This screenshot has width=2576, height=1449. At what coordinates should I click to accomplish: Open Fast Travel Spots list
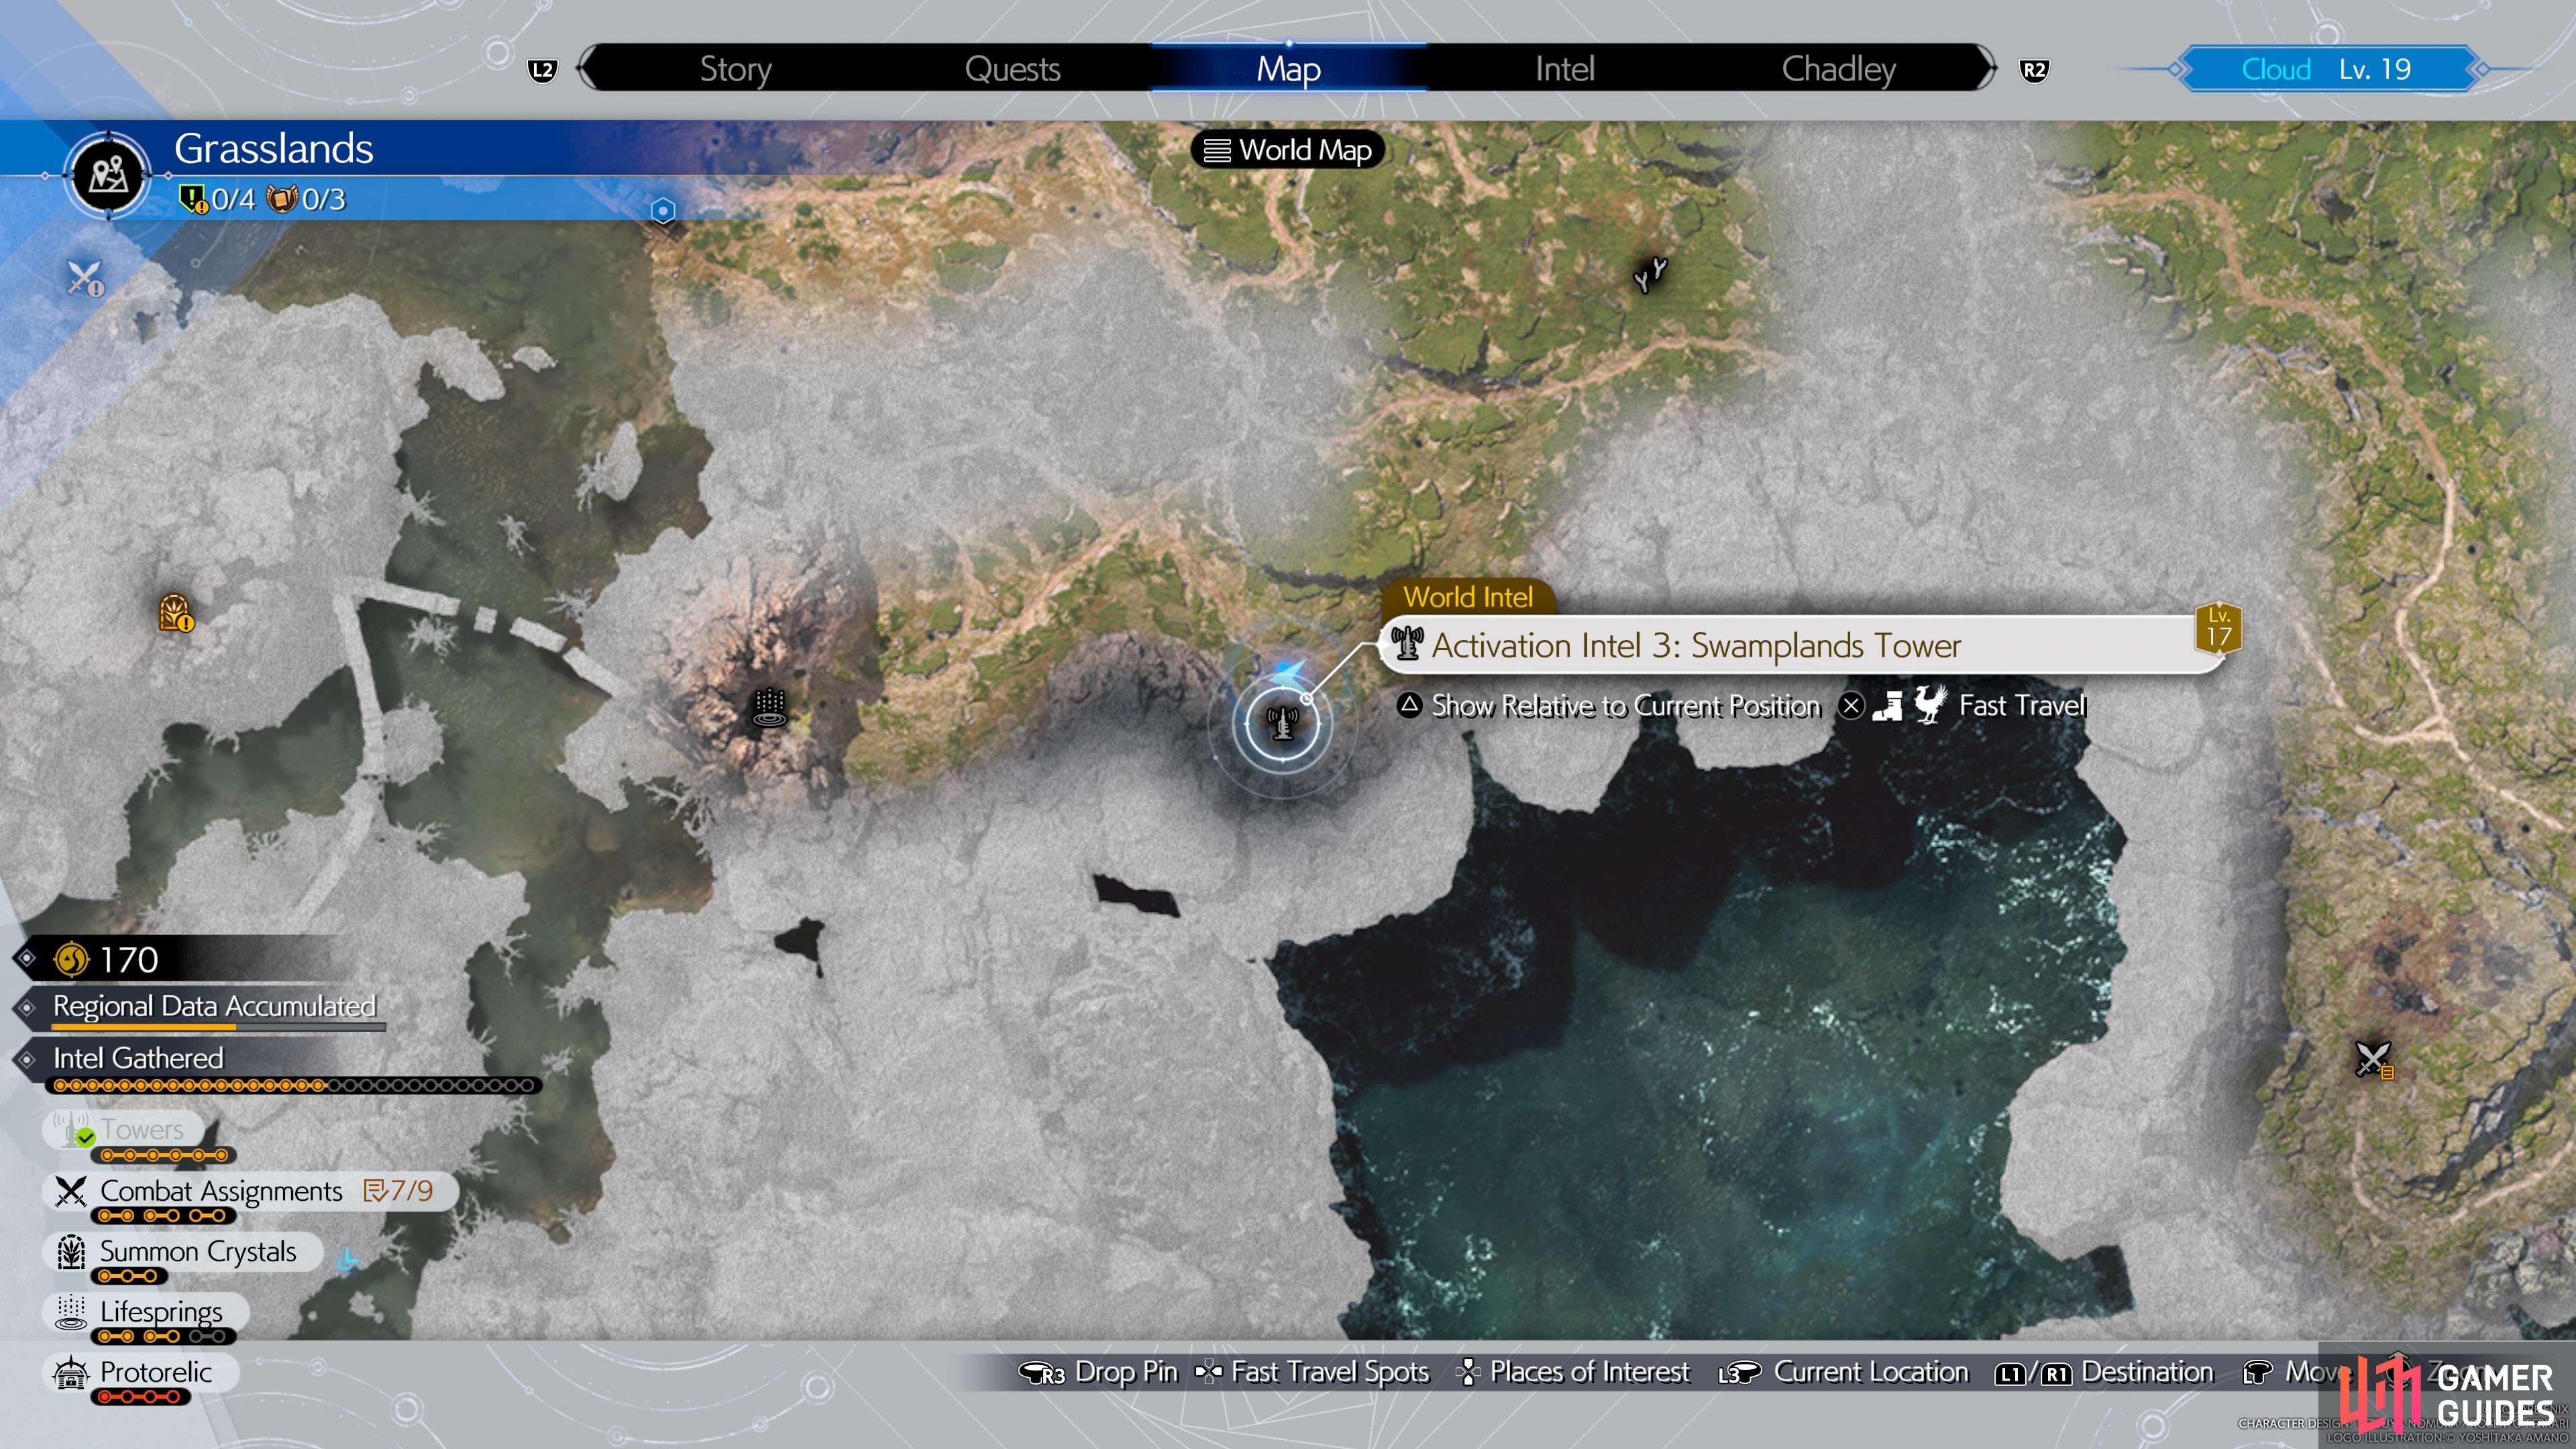(1311, 1372)
